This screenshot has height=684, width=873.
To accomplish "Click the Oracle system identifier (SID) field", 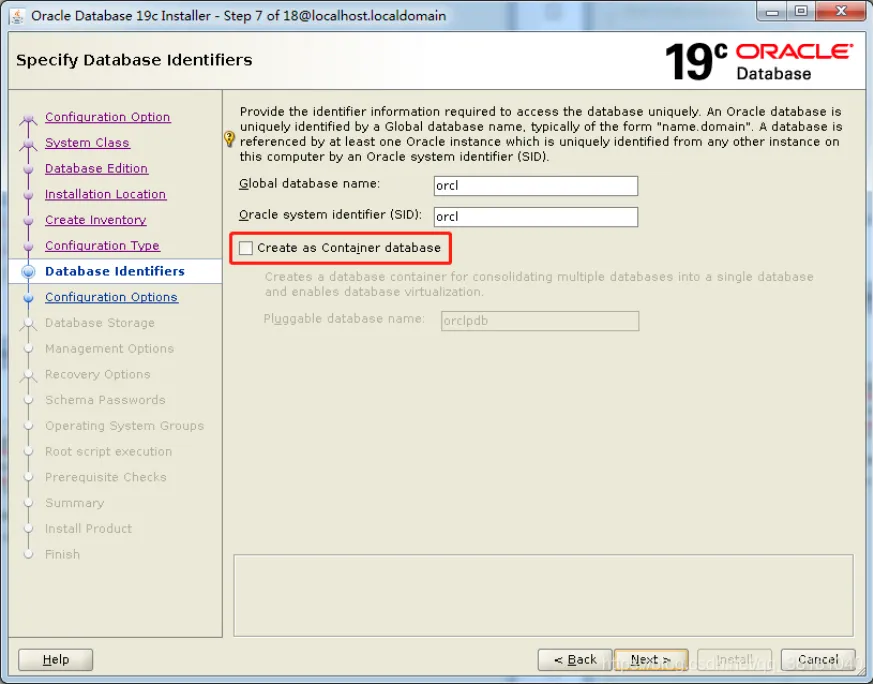I will pos(536,217).
